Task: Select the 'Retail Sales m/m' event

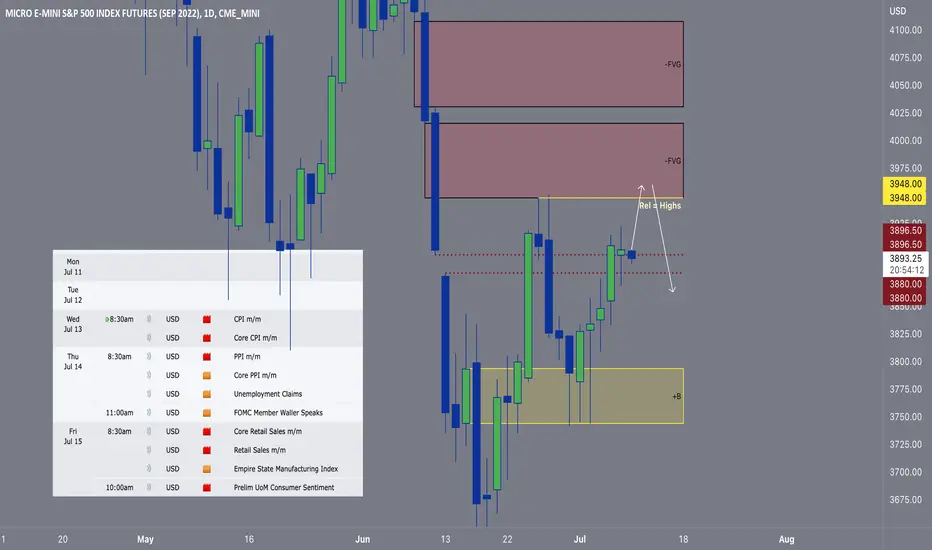Action: (260, 450)
